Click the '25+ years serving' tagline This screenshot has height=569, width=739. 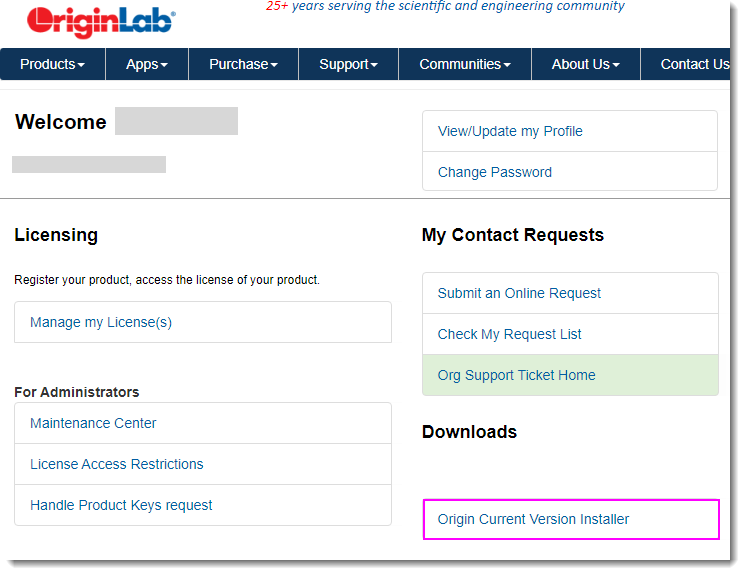(445, 7)
